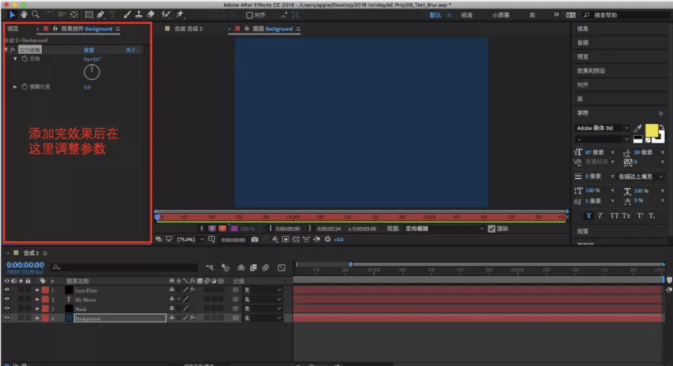Apply Faux Italic in Character panel

tap(600, 216)
